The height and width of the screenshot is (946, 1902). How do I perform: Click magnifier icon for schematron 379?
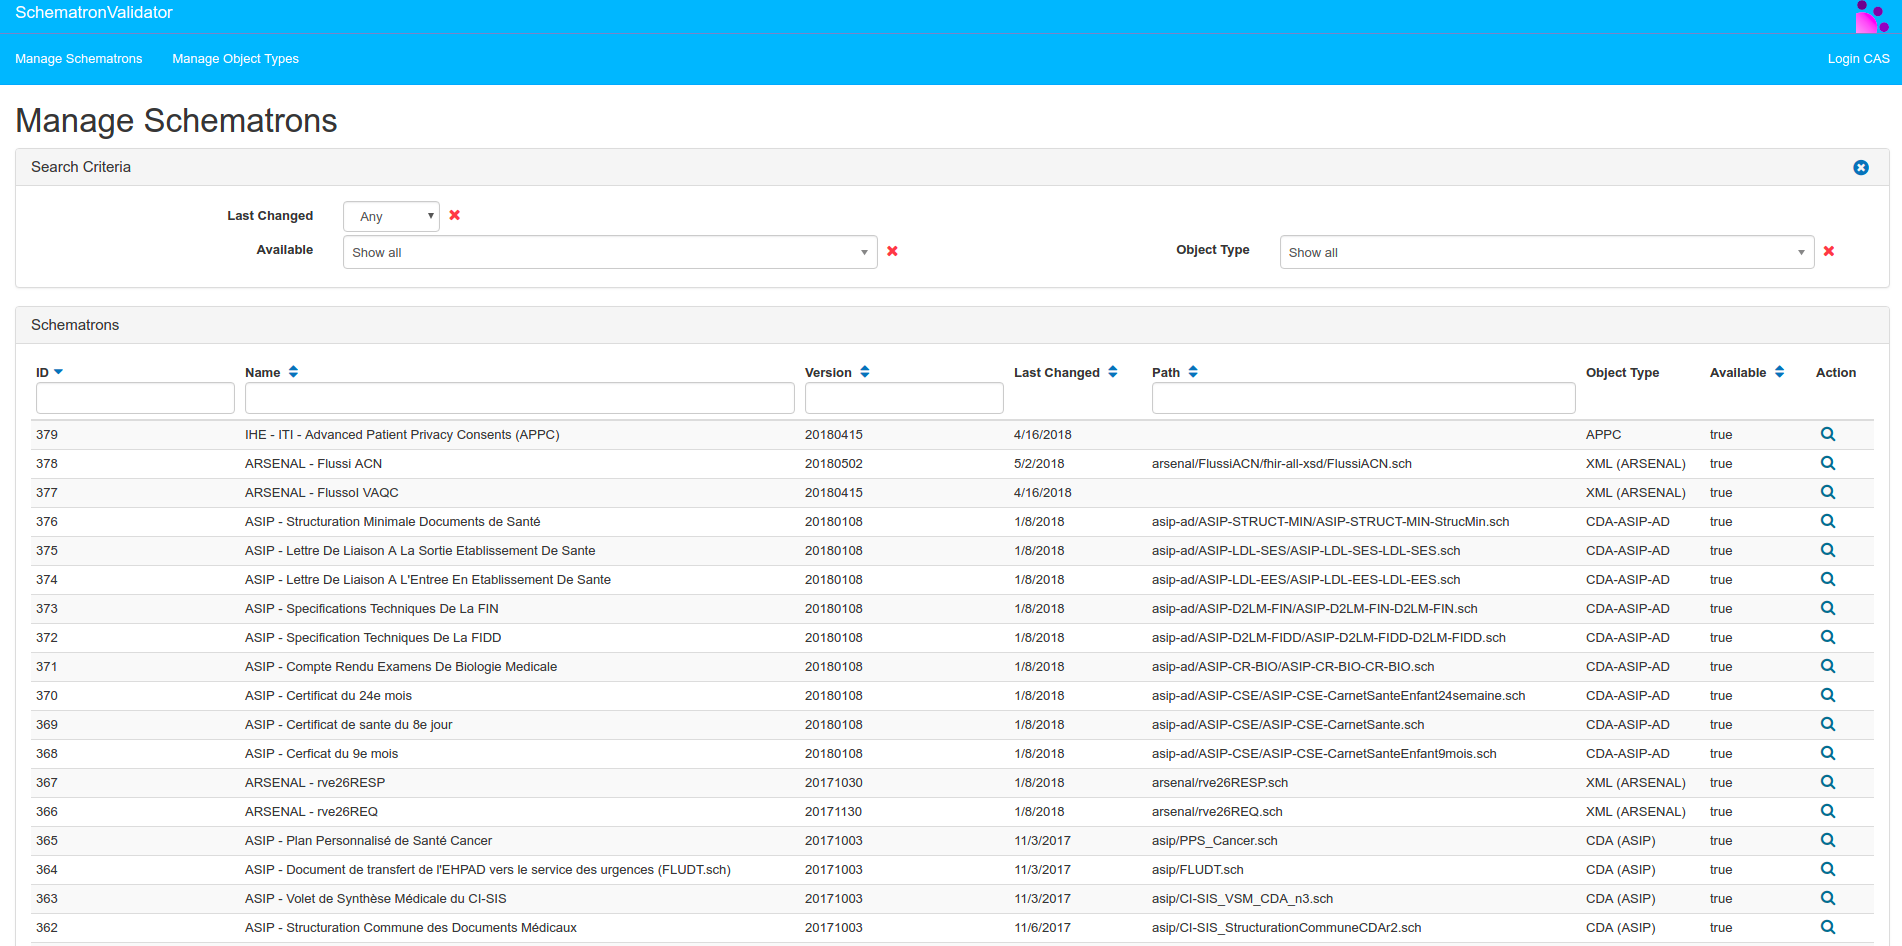[x=1827, y=434]
